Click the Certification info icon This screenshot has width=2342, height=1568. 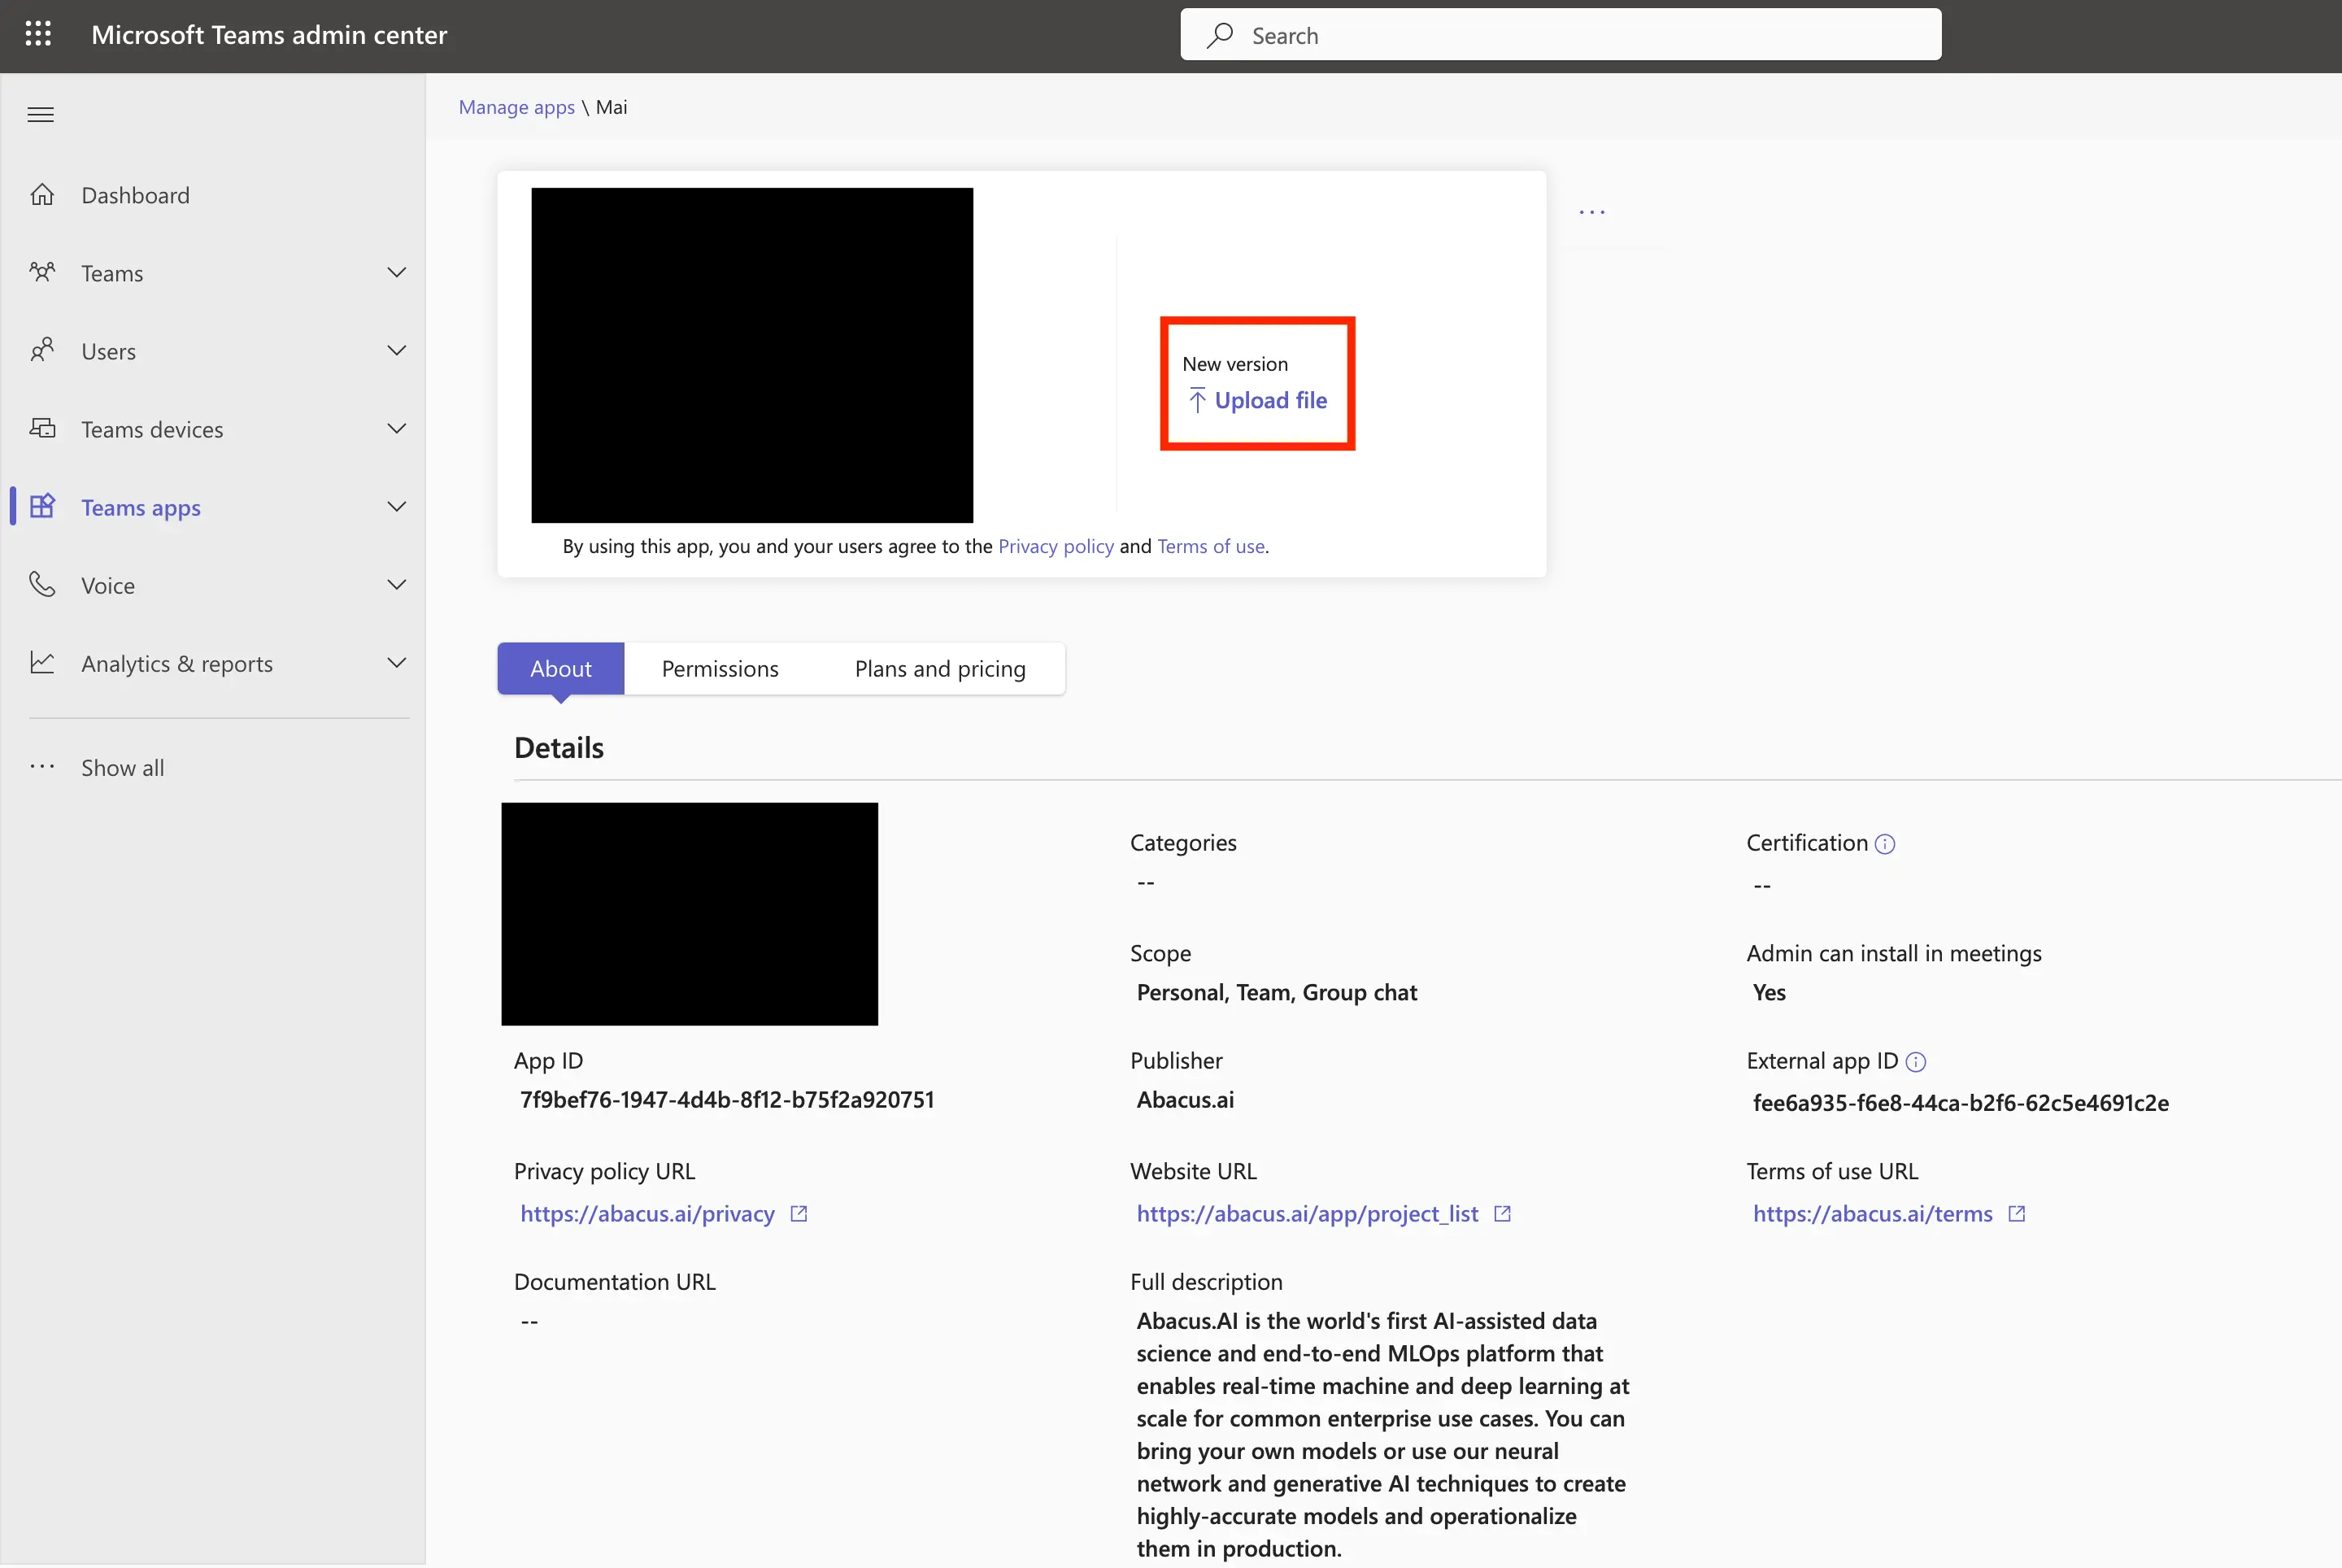coord(1886,844)
